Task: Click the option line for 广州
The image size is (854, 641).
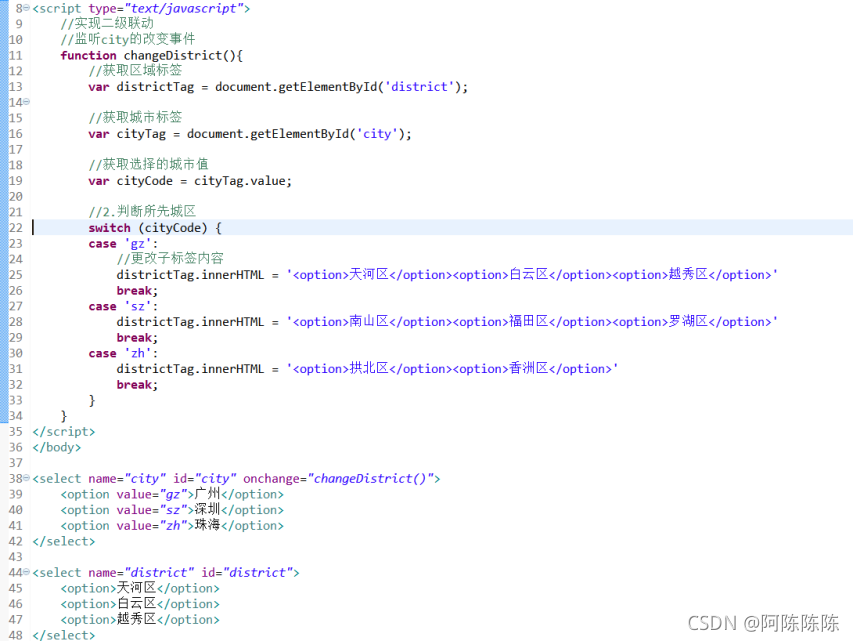Action: point(172,495)
